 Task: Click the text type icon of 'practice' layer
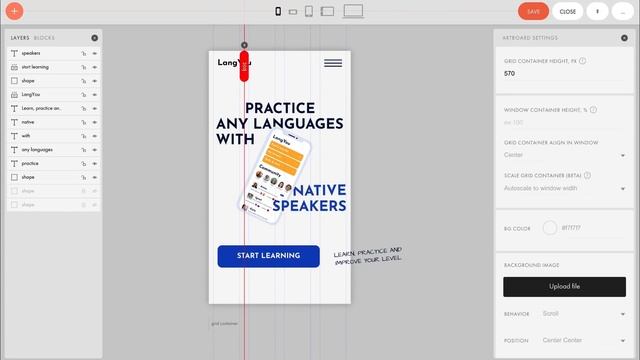click(14, 164)
